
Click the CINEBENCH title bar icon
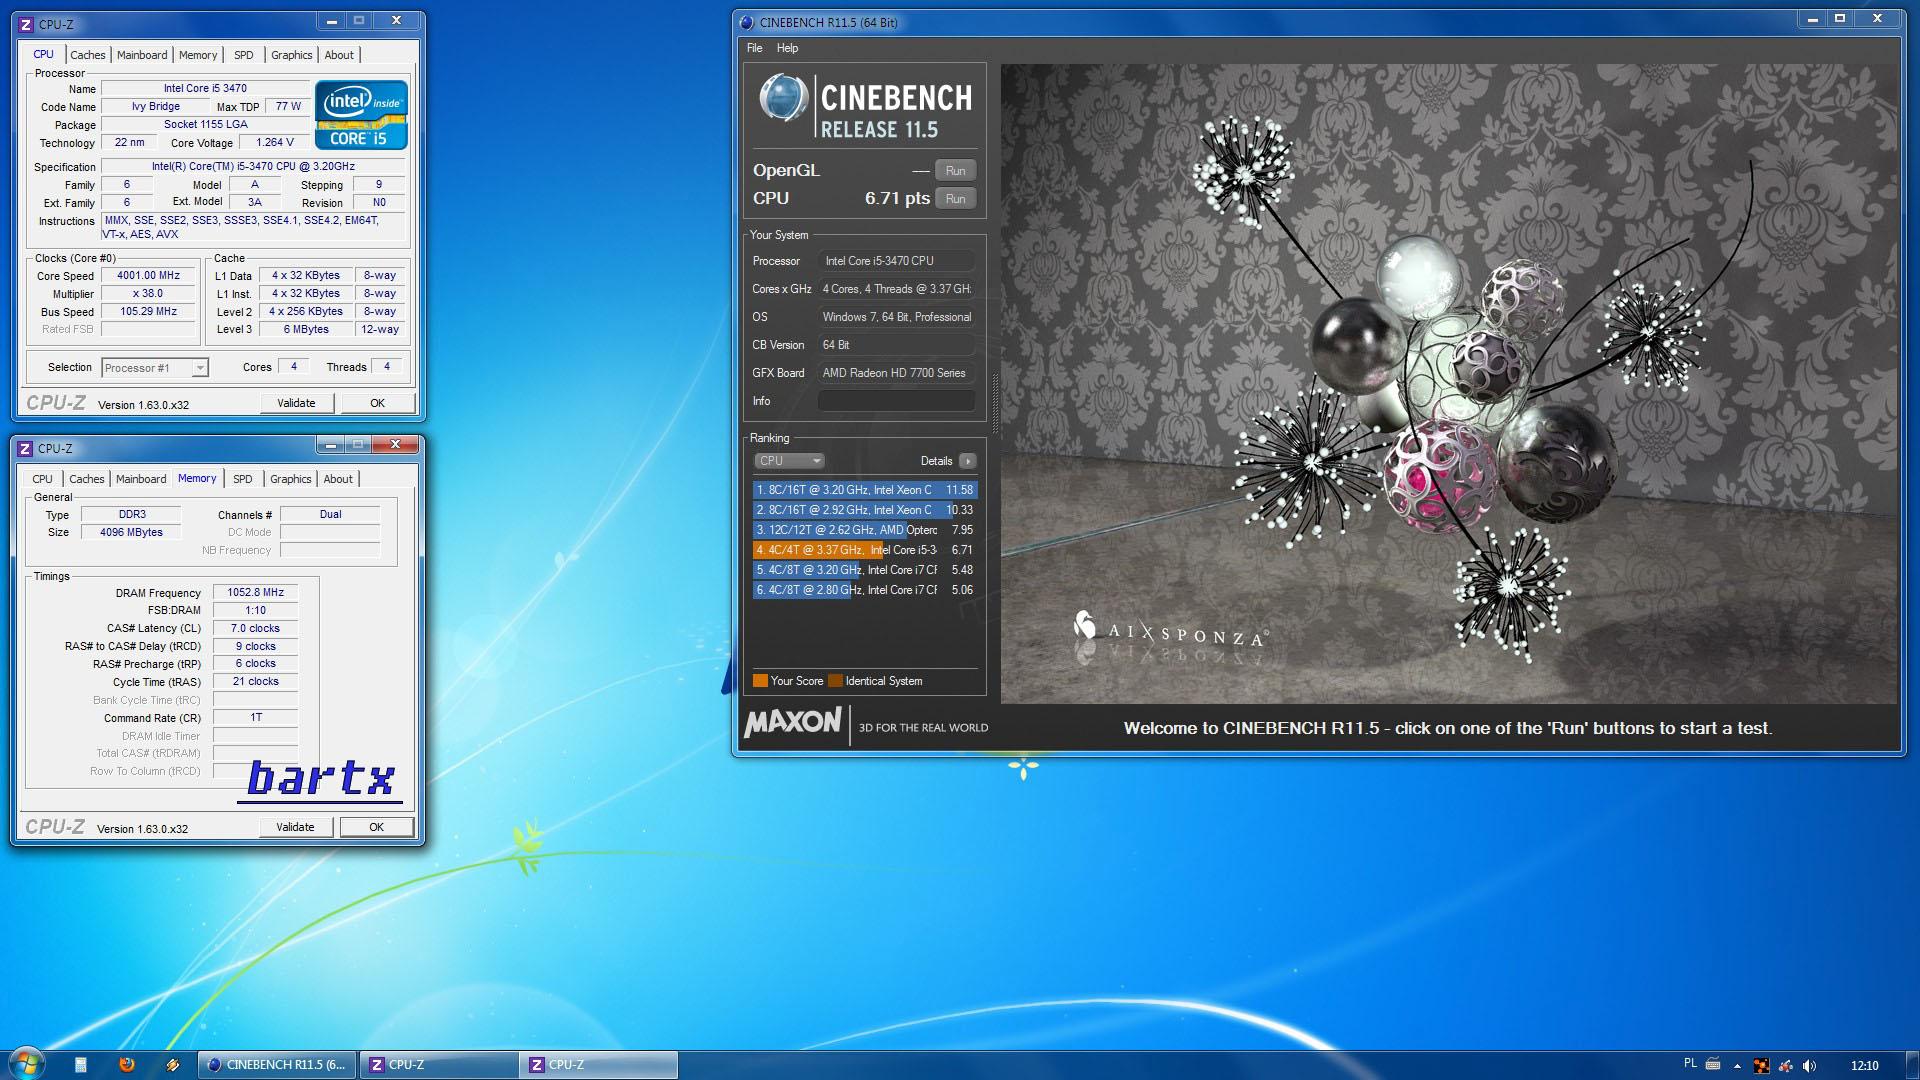pyautogui.click(x=746, y=22)
